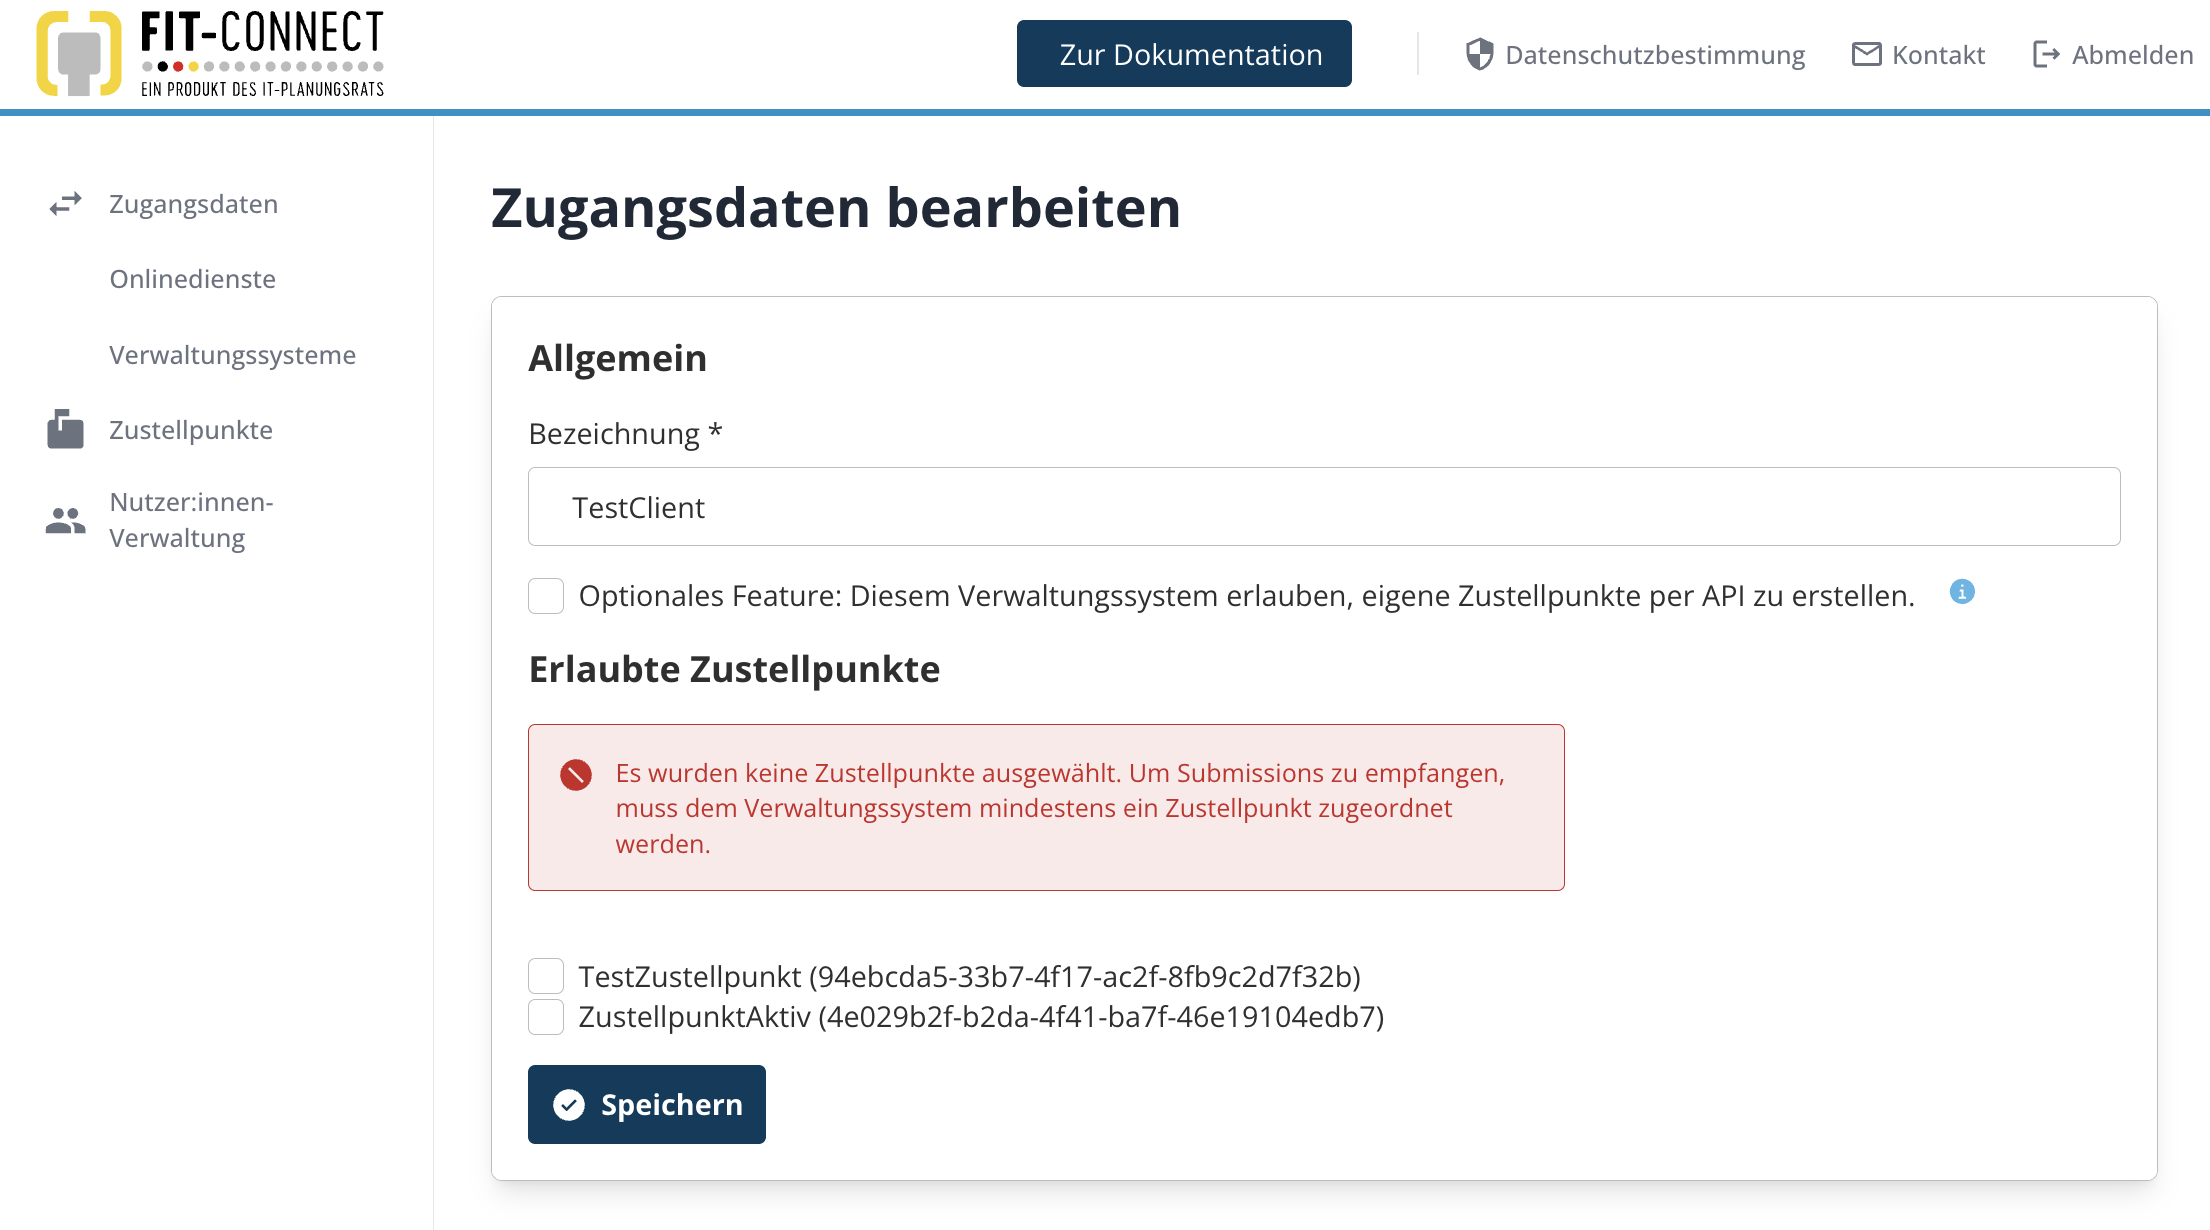This screenshot has width=2210, height=1230.
Task: Open Onlinedienste in the sidebar
Action: pyautogui.click(x=193, y=279)
